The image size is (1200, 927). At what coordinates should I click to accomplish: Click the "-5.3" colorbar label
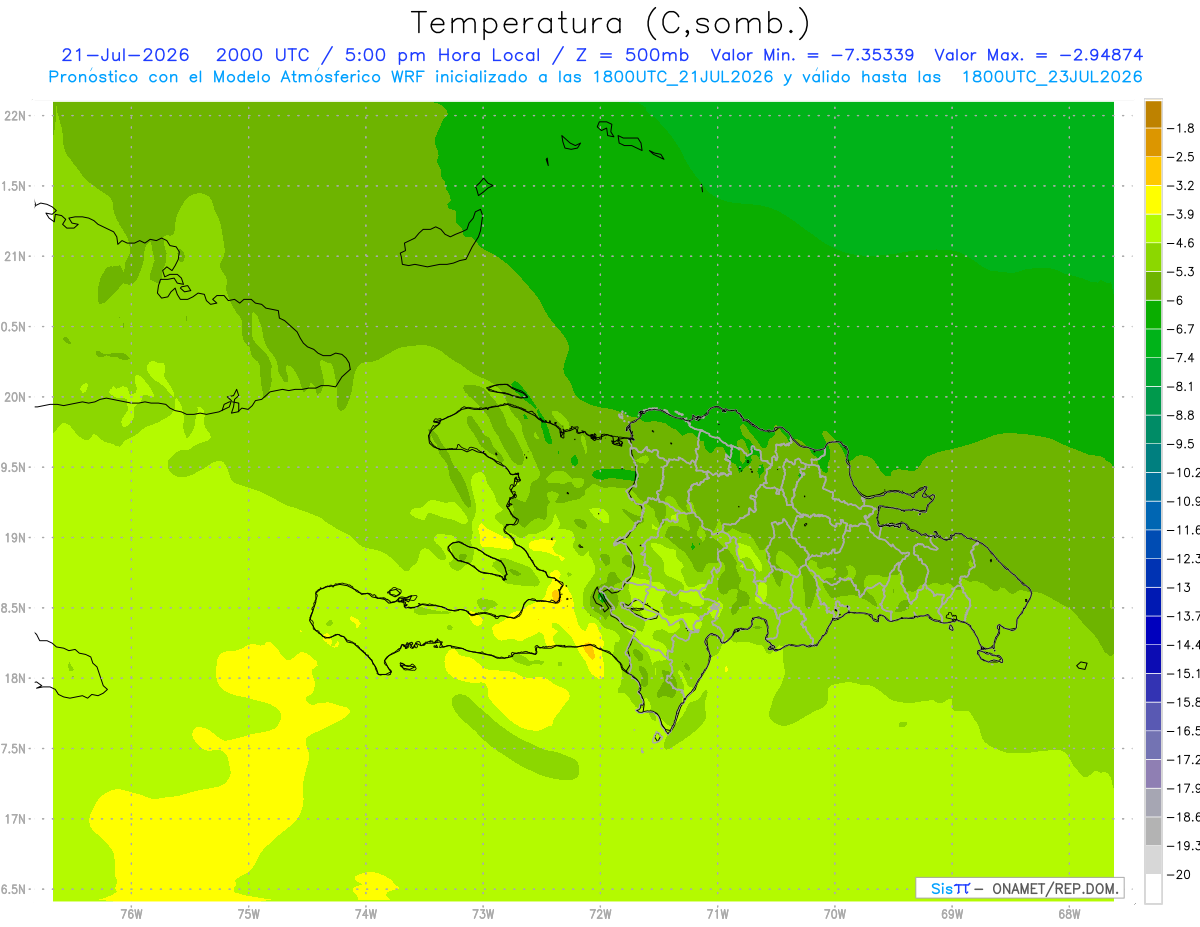1181,271
